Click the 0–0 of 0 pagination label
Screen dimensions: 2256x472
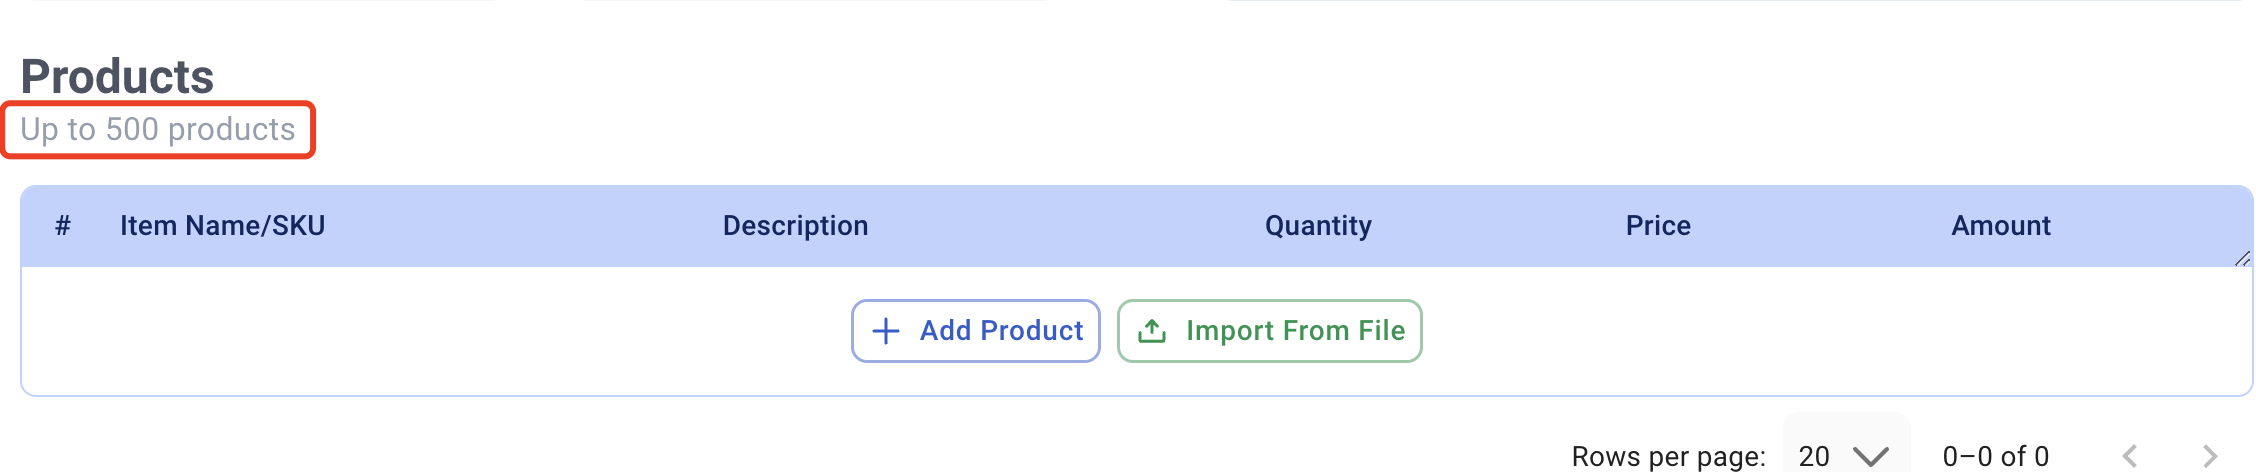coord(1996,457)
